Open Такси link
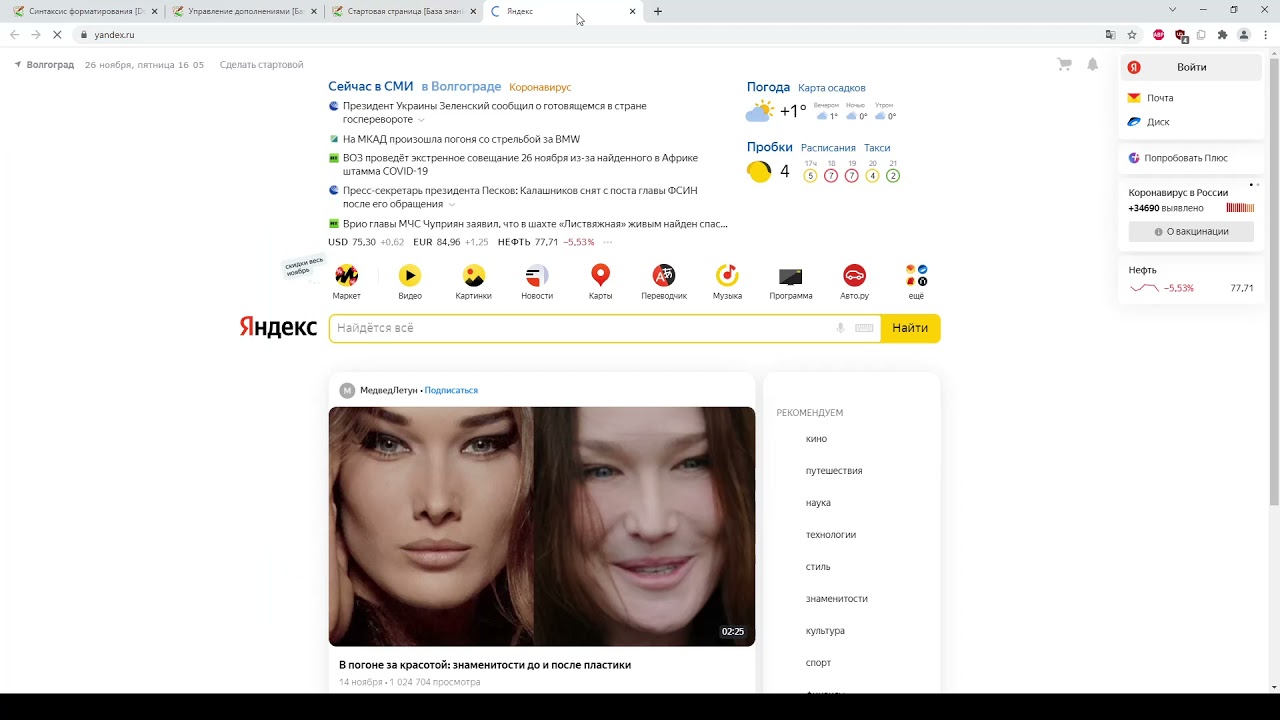 (877, 148)
